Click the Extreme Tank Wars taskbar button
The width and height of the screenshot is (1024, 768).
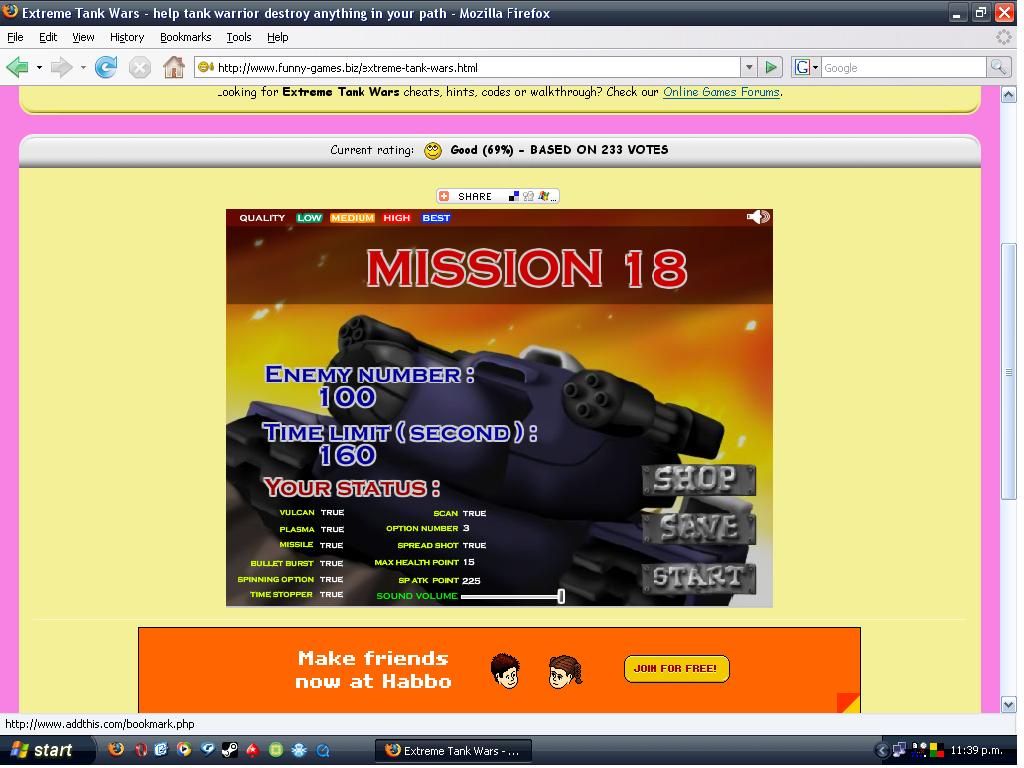pos(453,751)
